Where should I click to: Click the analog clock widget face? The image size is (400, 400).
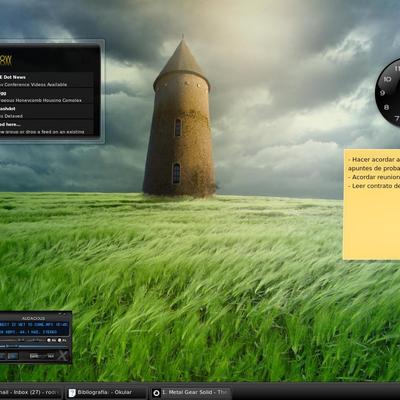coord(388,92)
